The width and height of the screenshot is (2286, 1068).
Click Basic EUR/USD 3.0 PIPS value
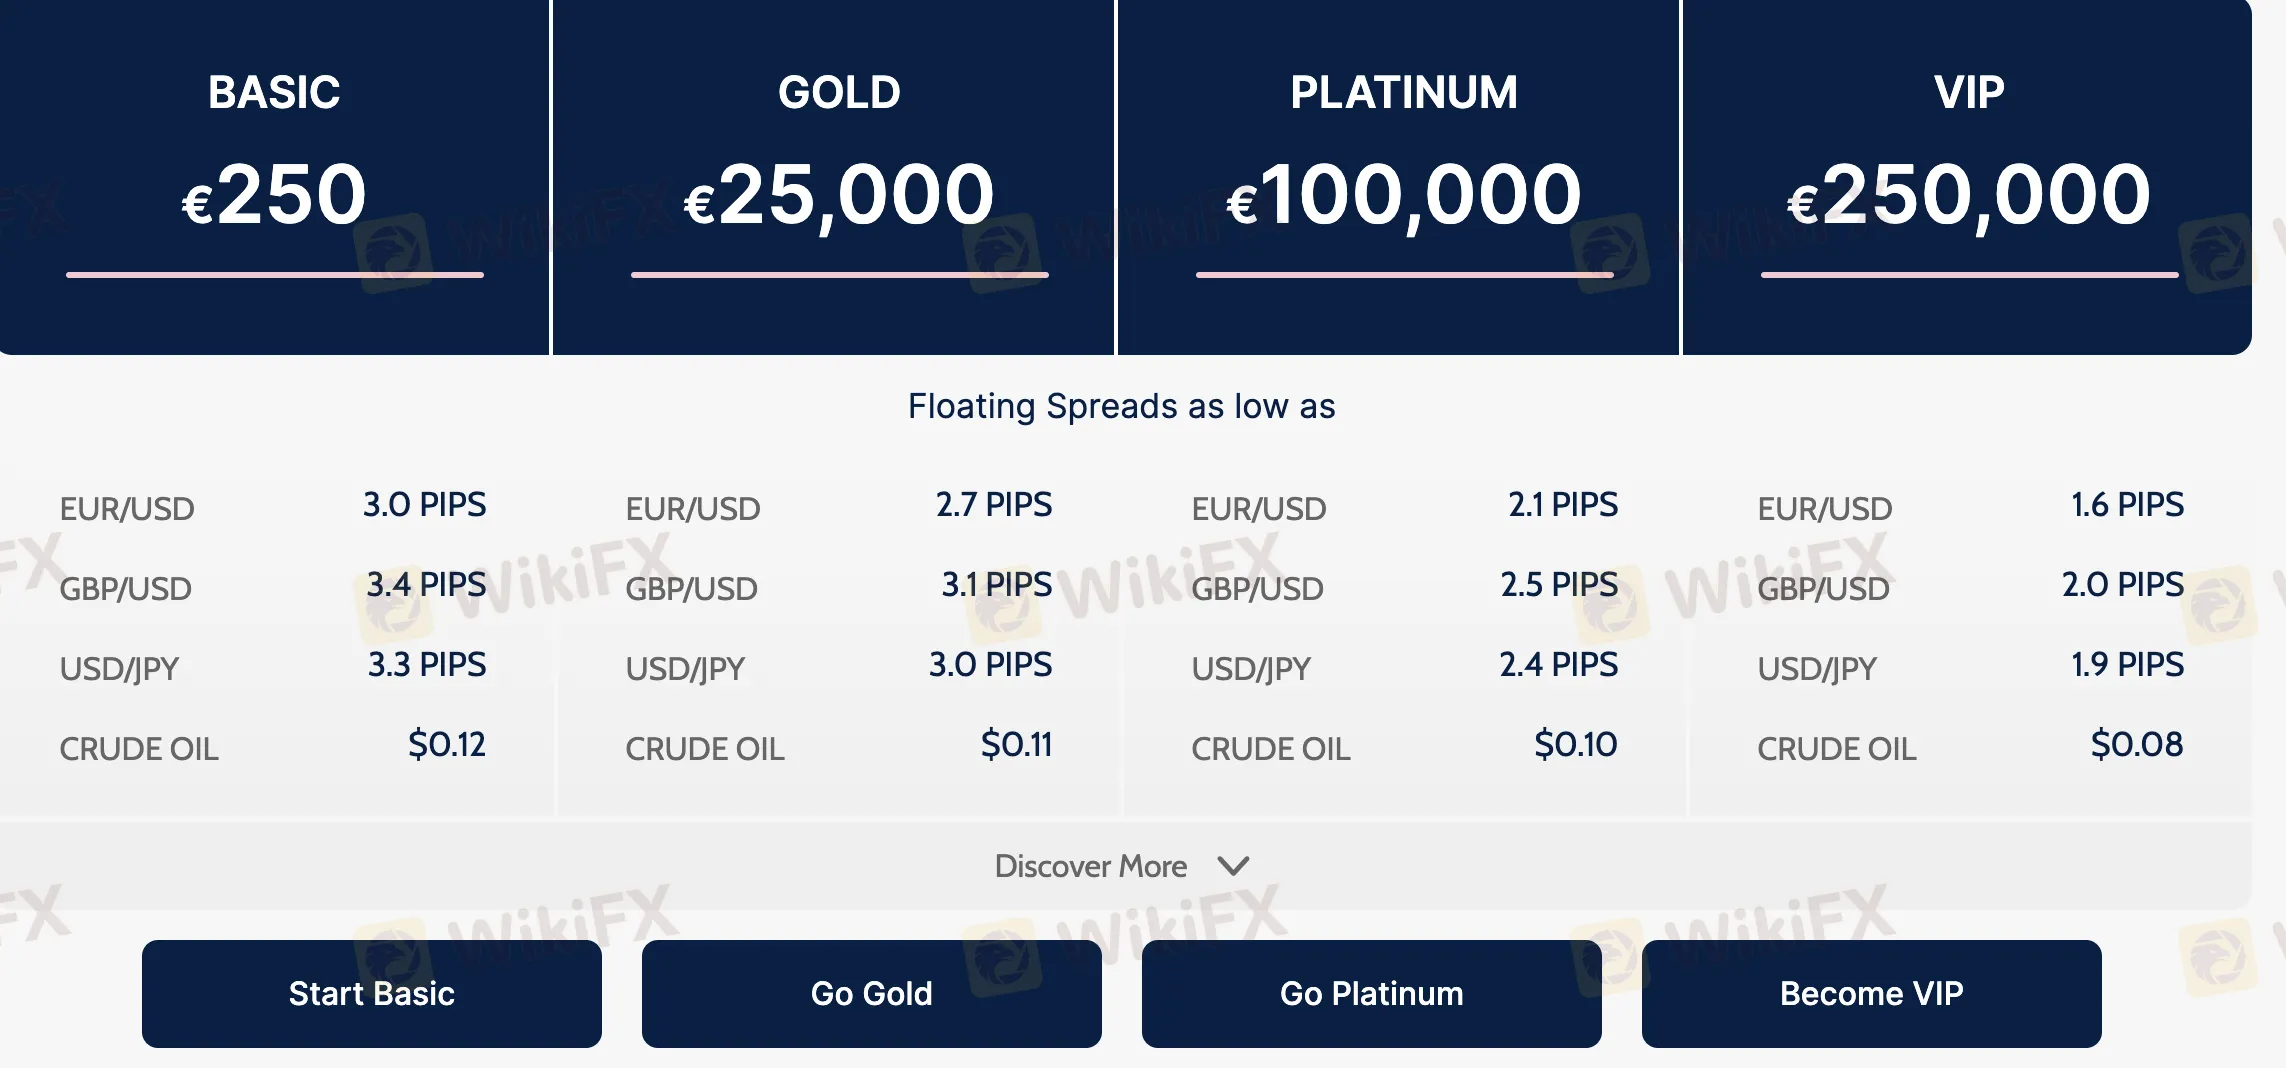(424, 504)
